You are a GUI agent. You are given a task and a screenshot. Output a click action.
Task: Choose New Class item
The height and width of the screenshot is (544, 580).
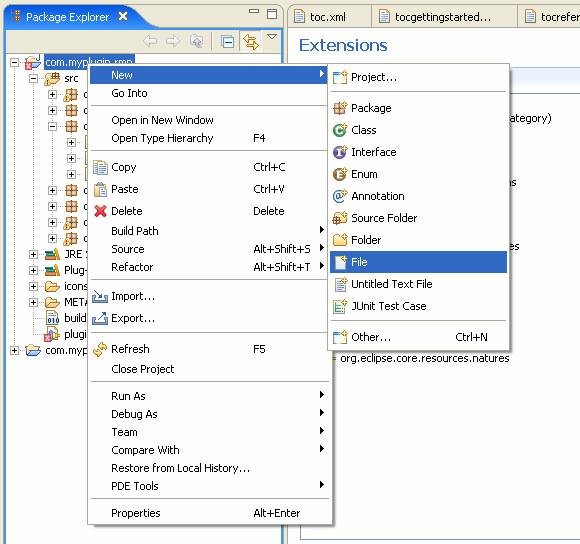pyautogui.click(x=418, y=130)
